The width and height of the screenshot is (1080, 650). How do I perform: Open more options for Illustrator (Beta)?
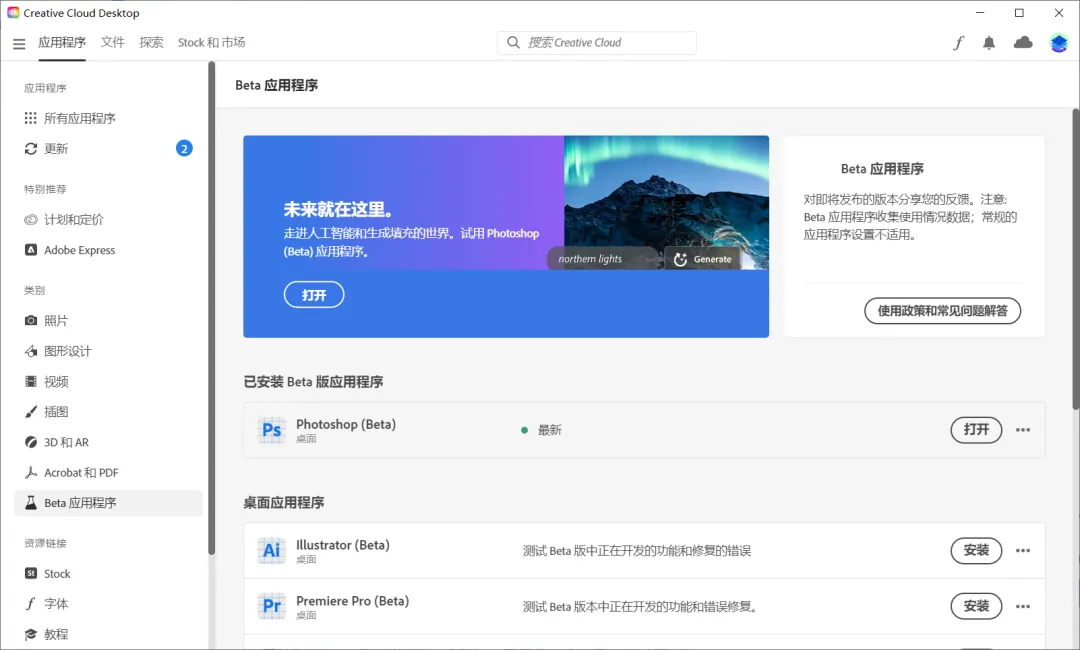pos(1023,550)
